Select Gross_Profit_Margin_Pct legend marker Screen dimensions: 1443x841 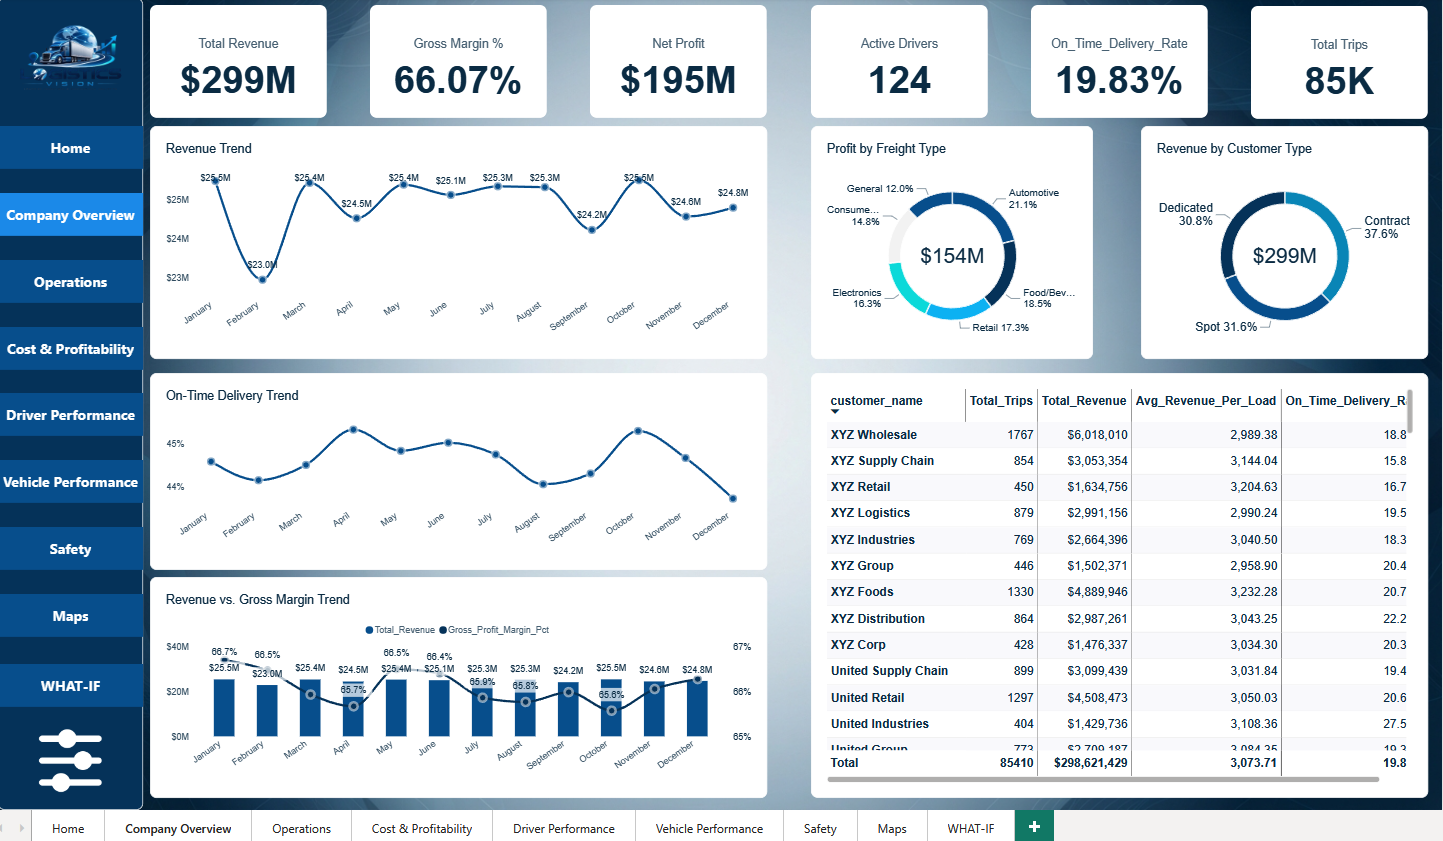443,630
